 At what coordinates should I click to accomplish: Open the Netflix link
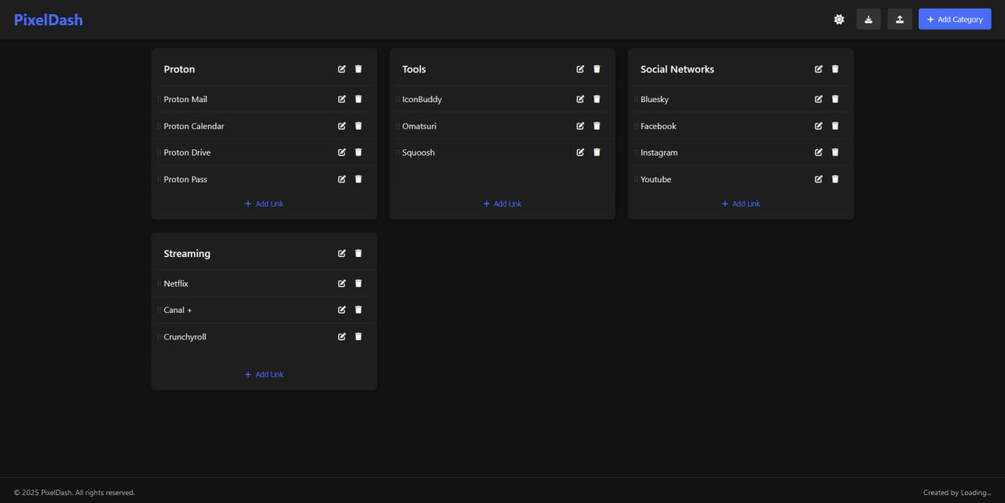(x=176, y=283)
